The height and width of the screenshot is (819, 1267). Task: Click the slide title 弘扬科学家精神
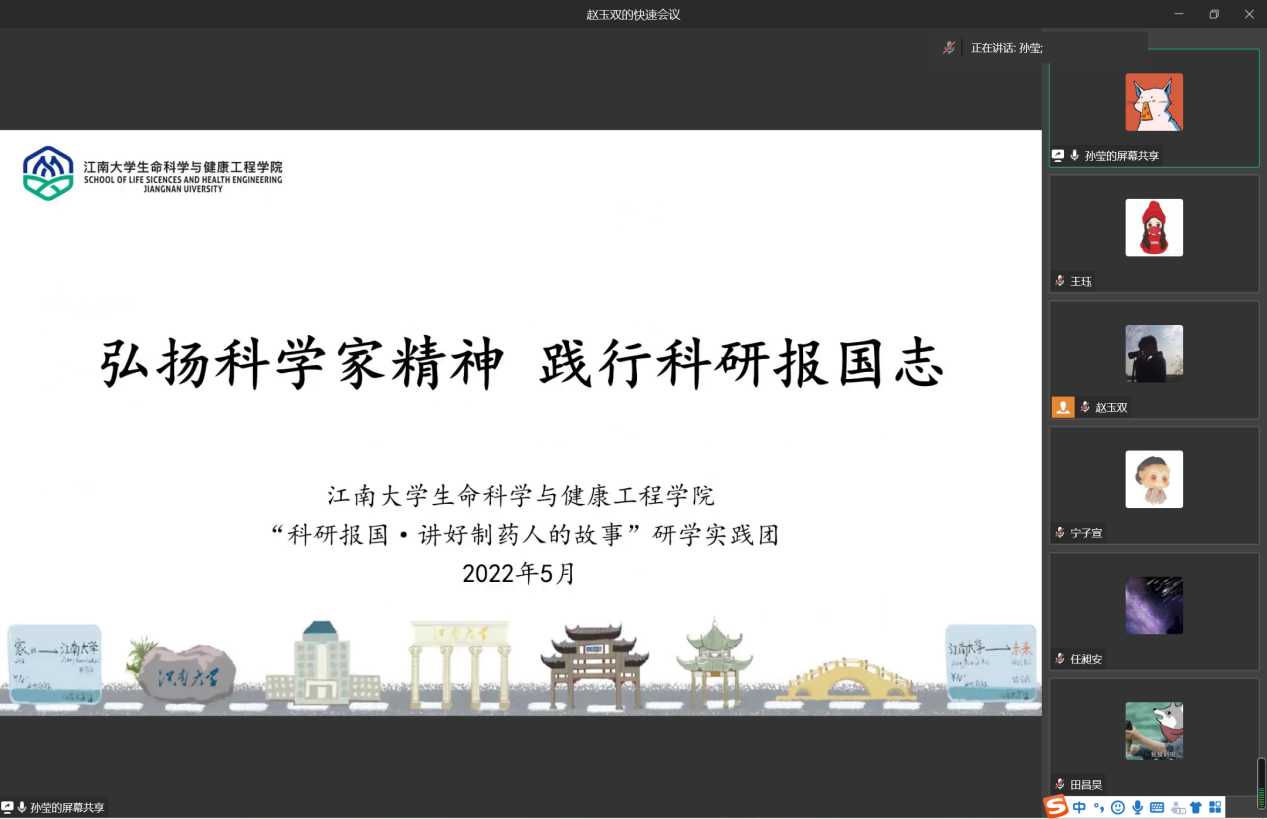pyautogui.click(x=302, y=364)
